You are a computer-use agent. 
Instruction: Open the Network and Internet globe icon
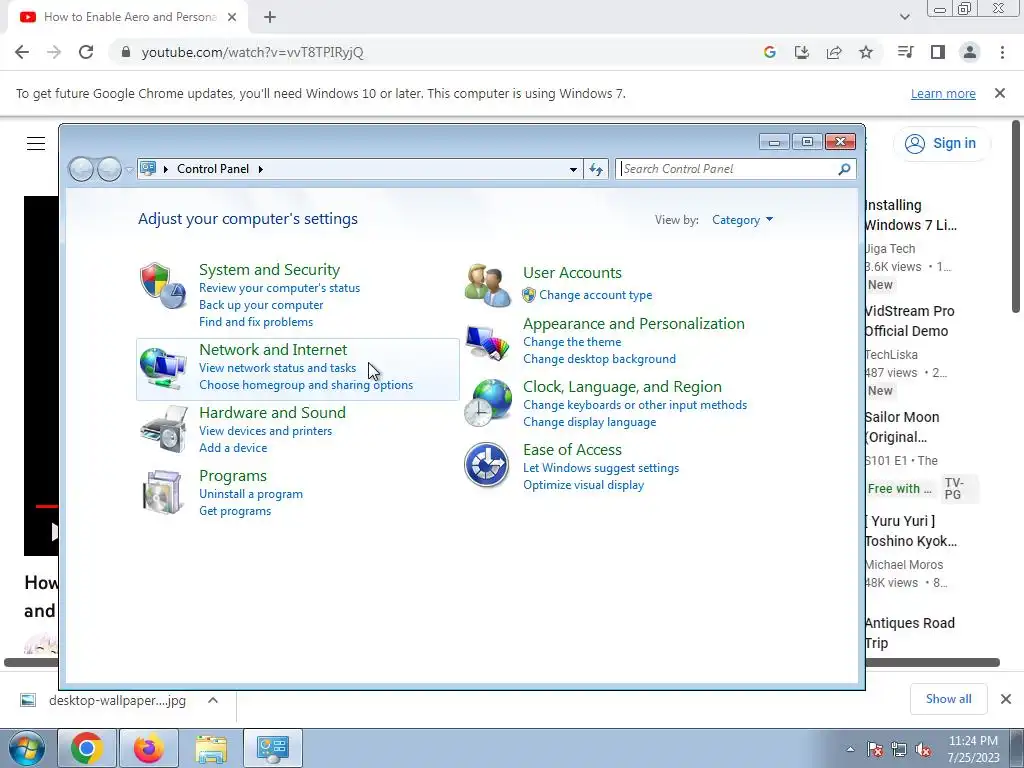click(163, 369)
